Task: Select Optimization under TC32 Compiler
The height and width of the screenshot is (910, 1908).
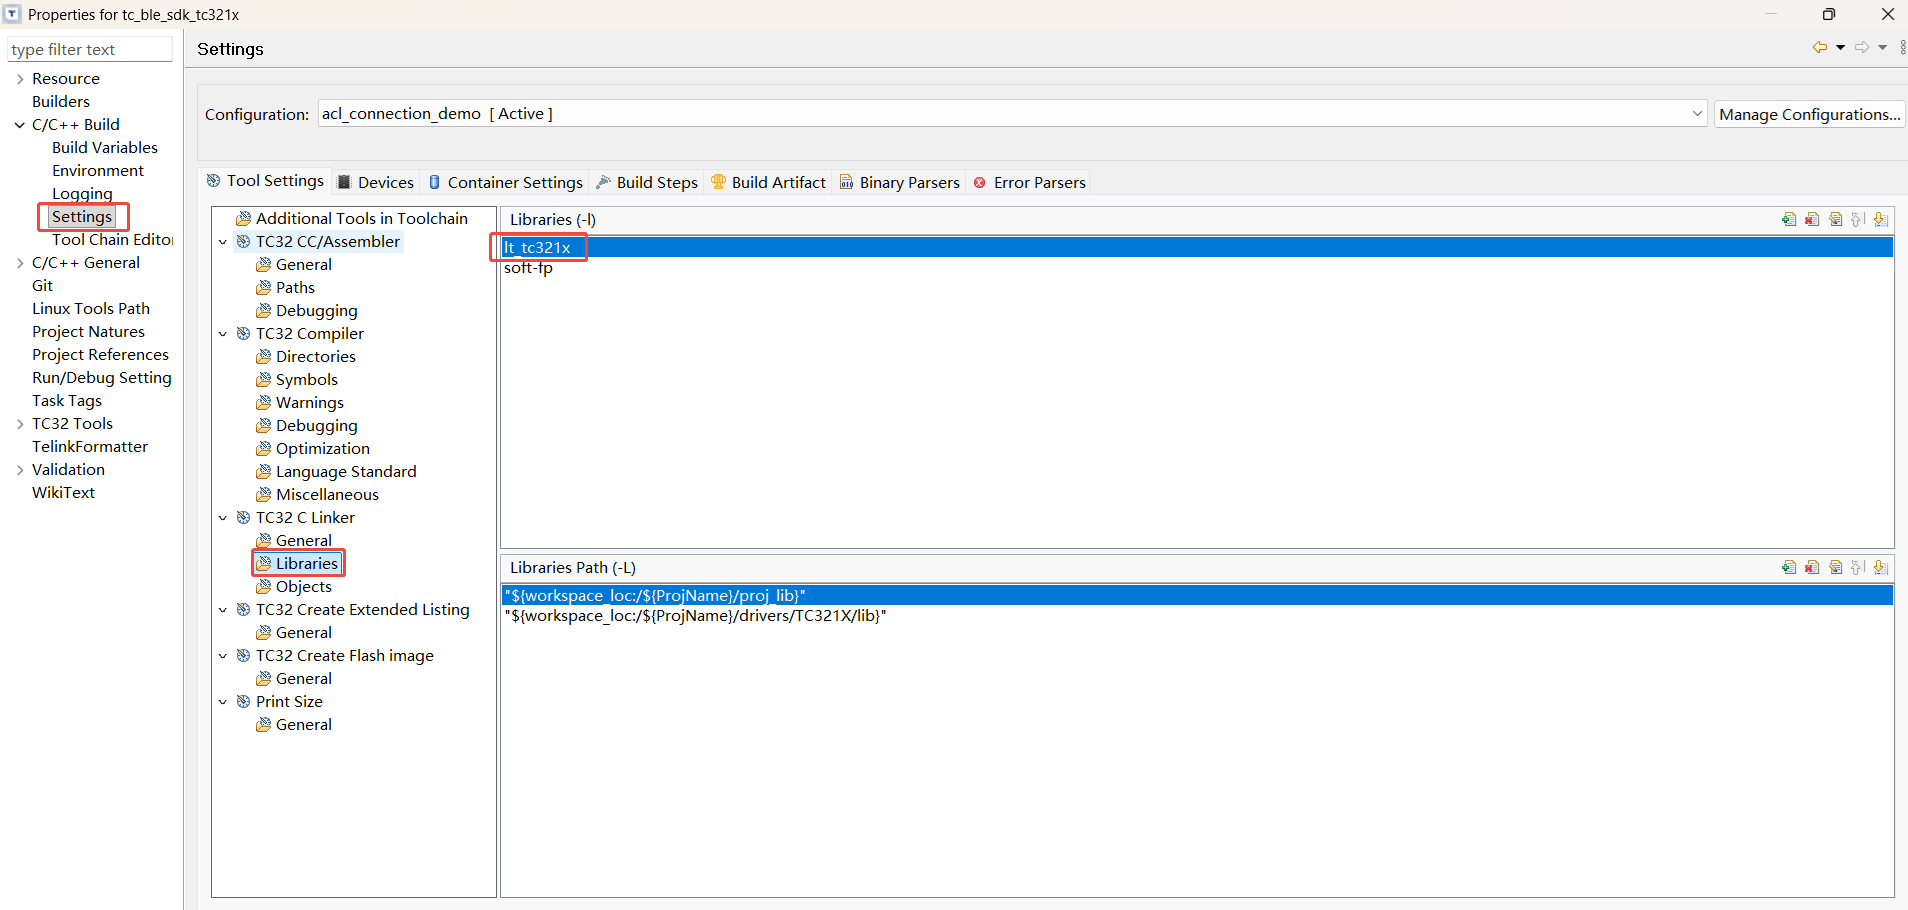Action: tap(313, 449)
